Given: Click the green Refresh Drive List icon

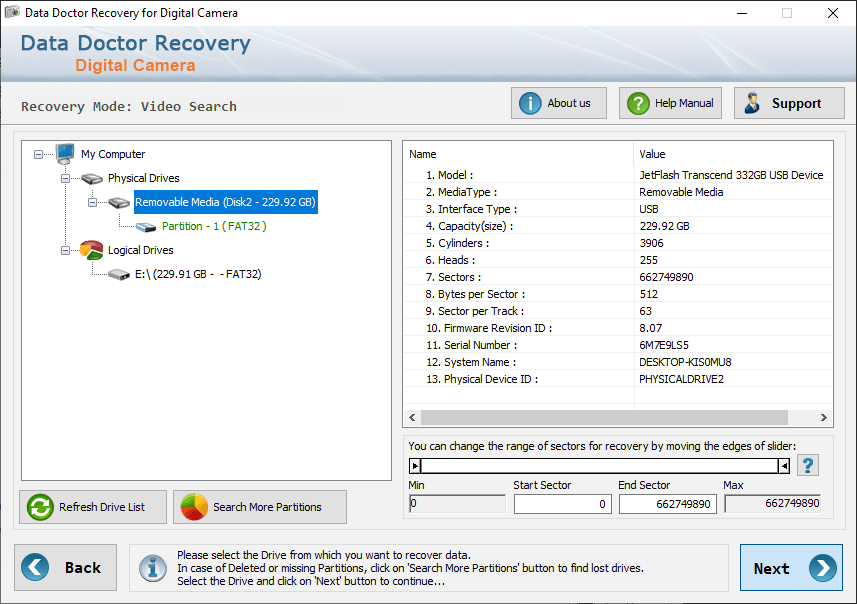Looking at the screenshot, I should coord(40,507).
